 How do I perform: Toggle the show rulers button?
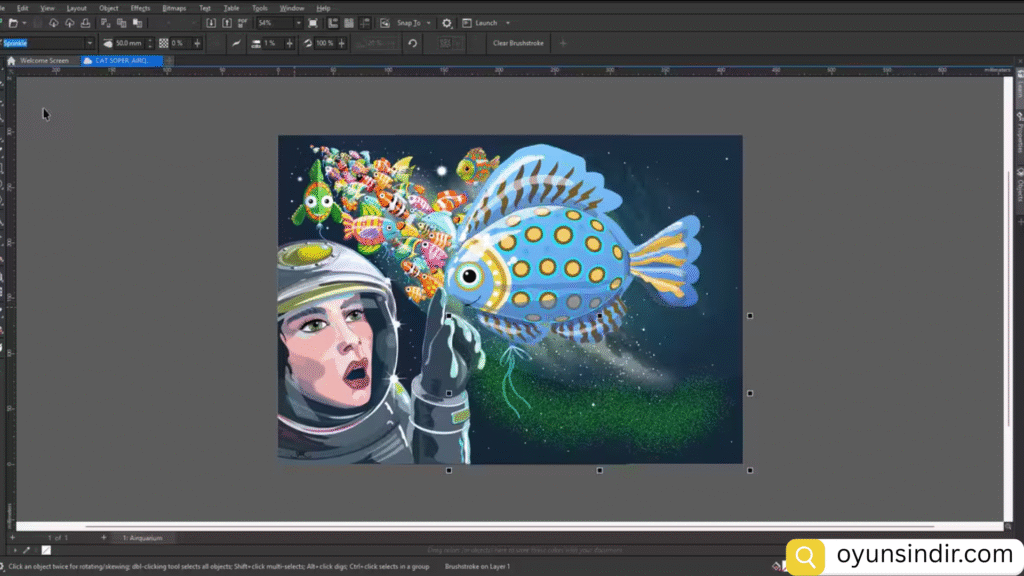point(334,23)
